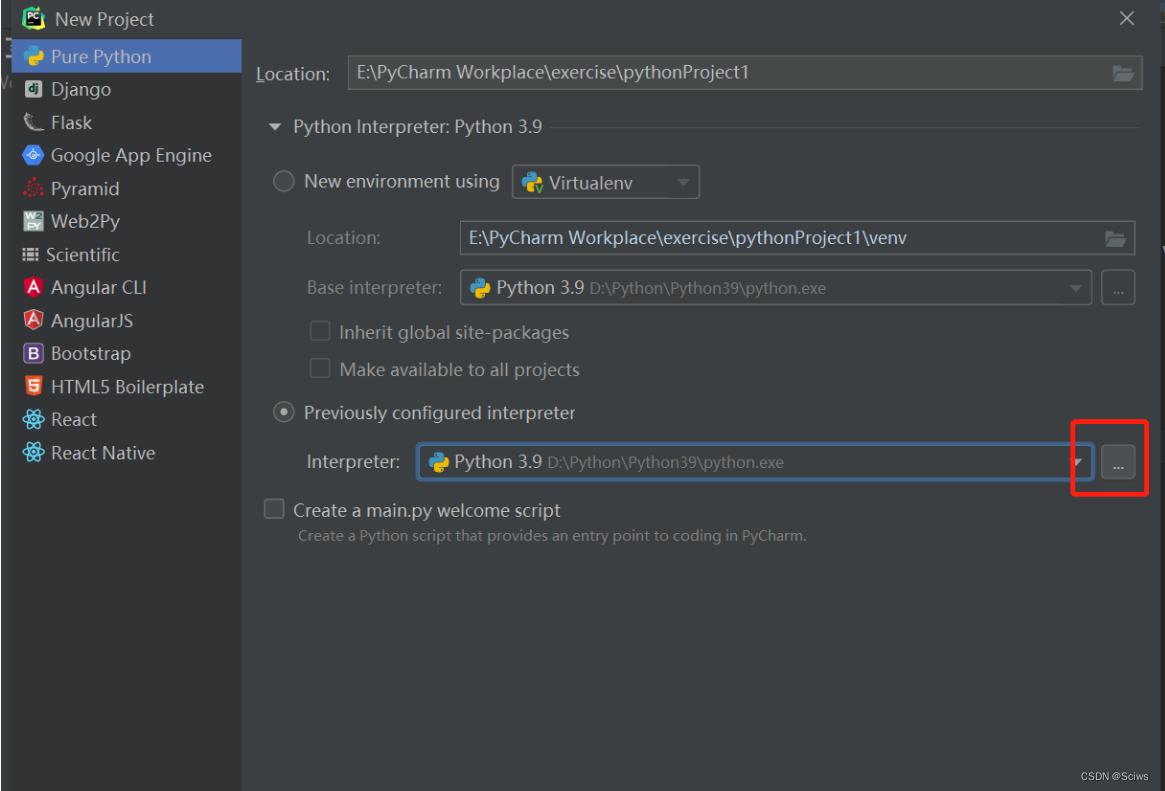Click the Virtualenv icon in dropdown
The width and height of the screenshot is (1165, 791).
coord(533,183)
